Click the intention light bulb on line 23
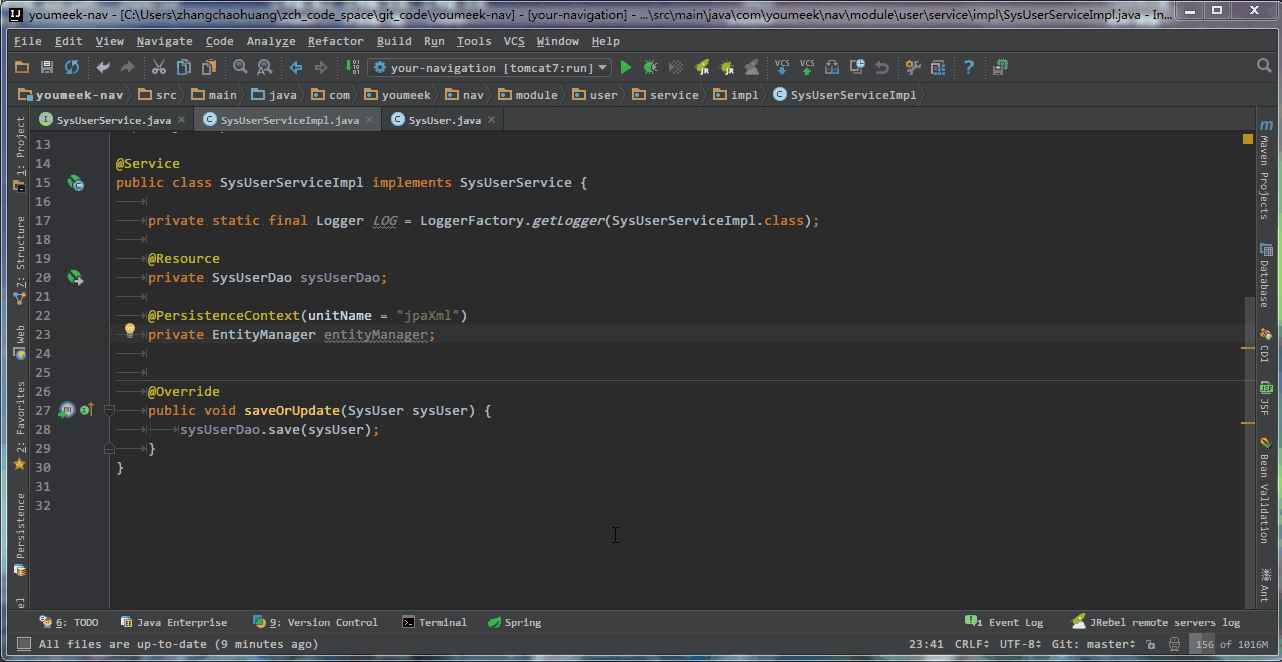The width and height of the screenshot is (1282, 662). pyautogui.click(x=129, y=330)
